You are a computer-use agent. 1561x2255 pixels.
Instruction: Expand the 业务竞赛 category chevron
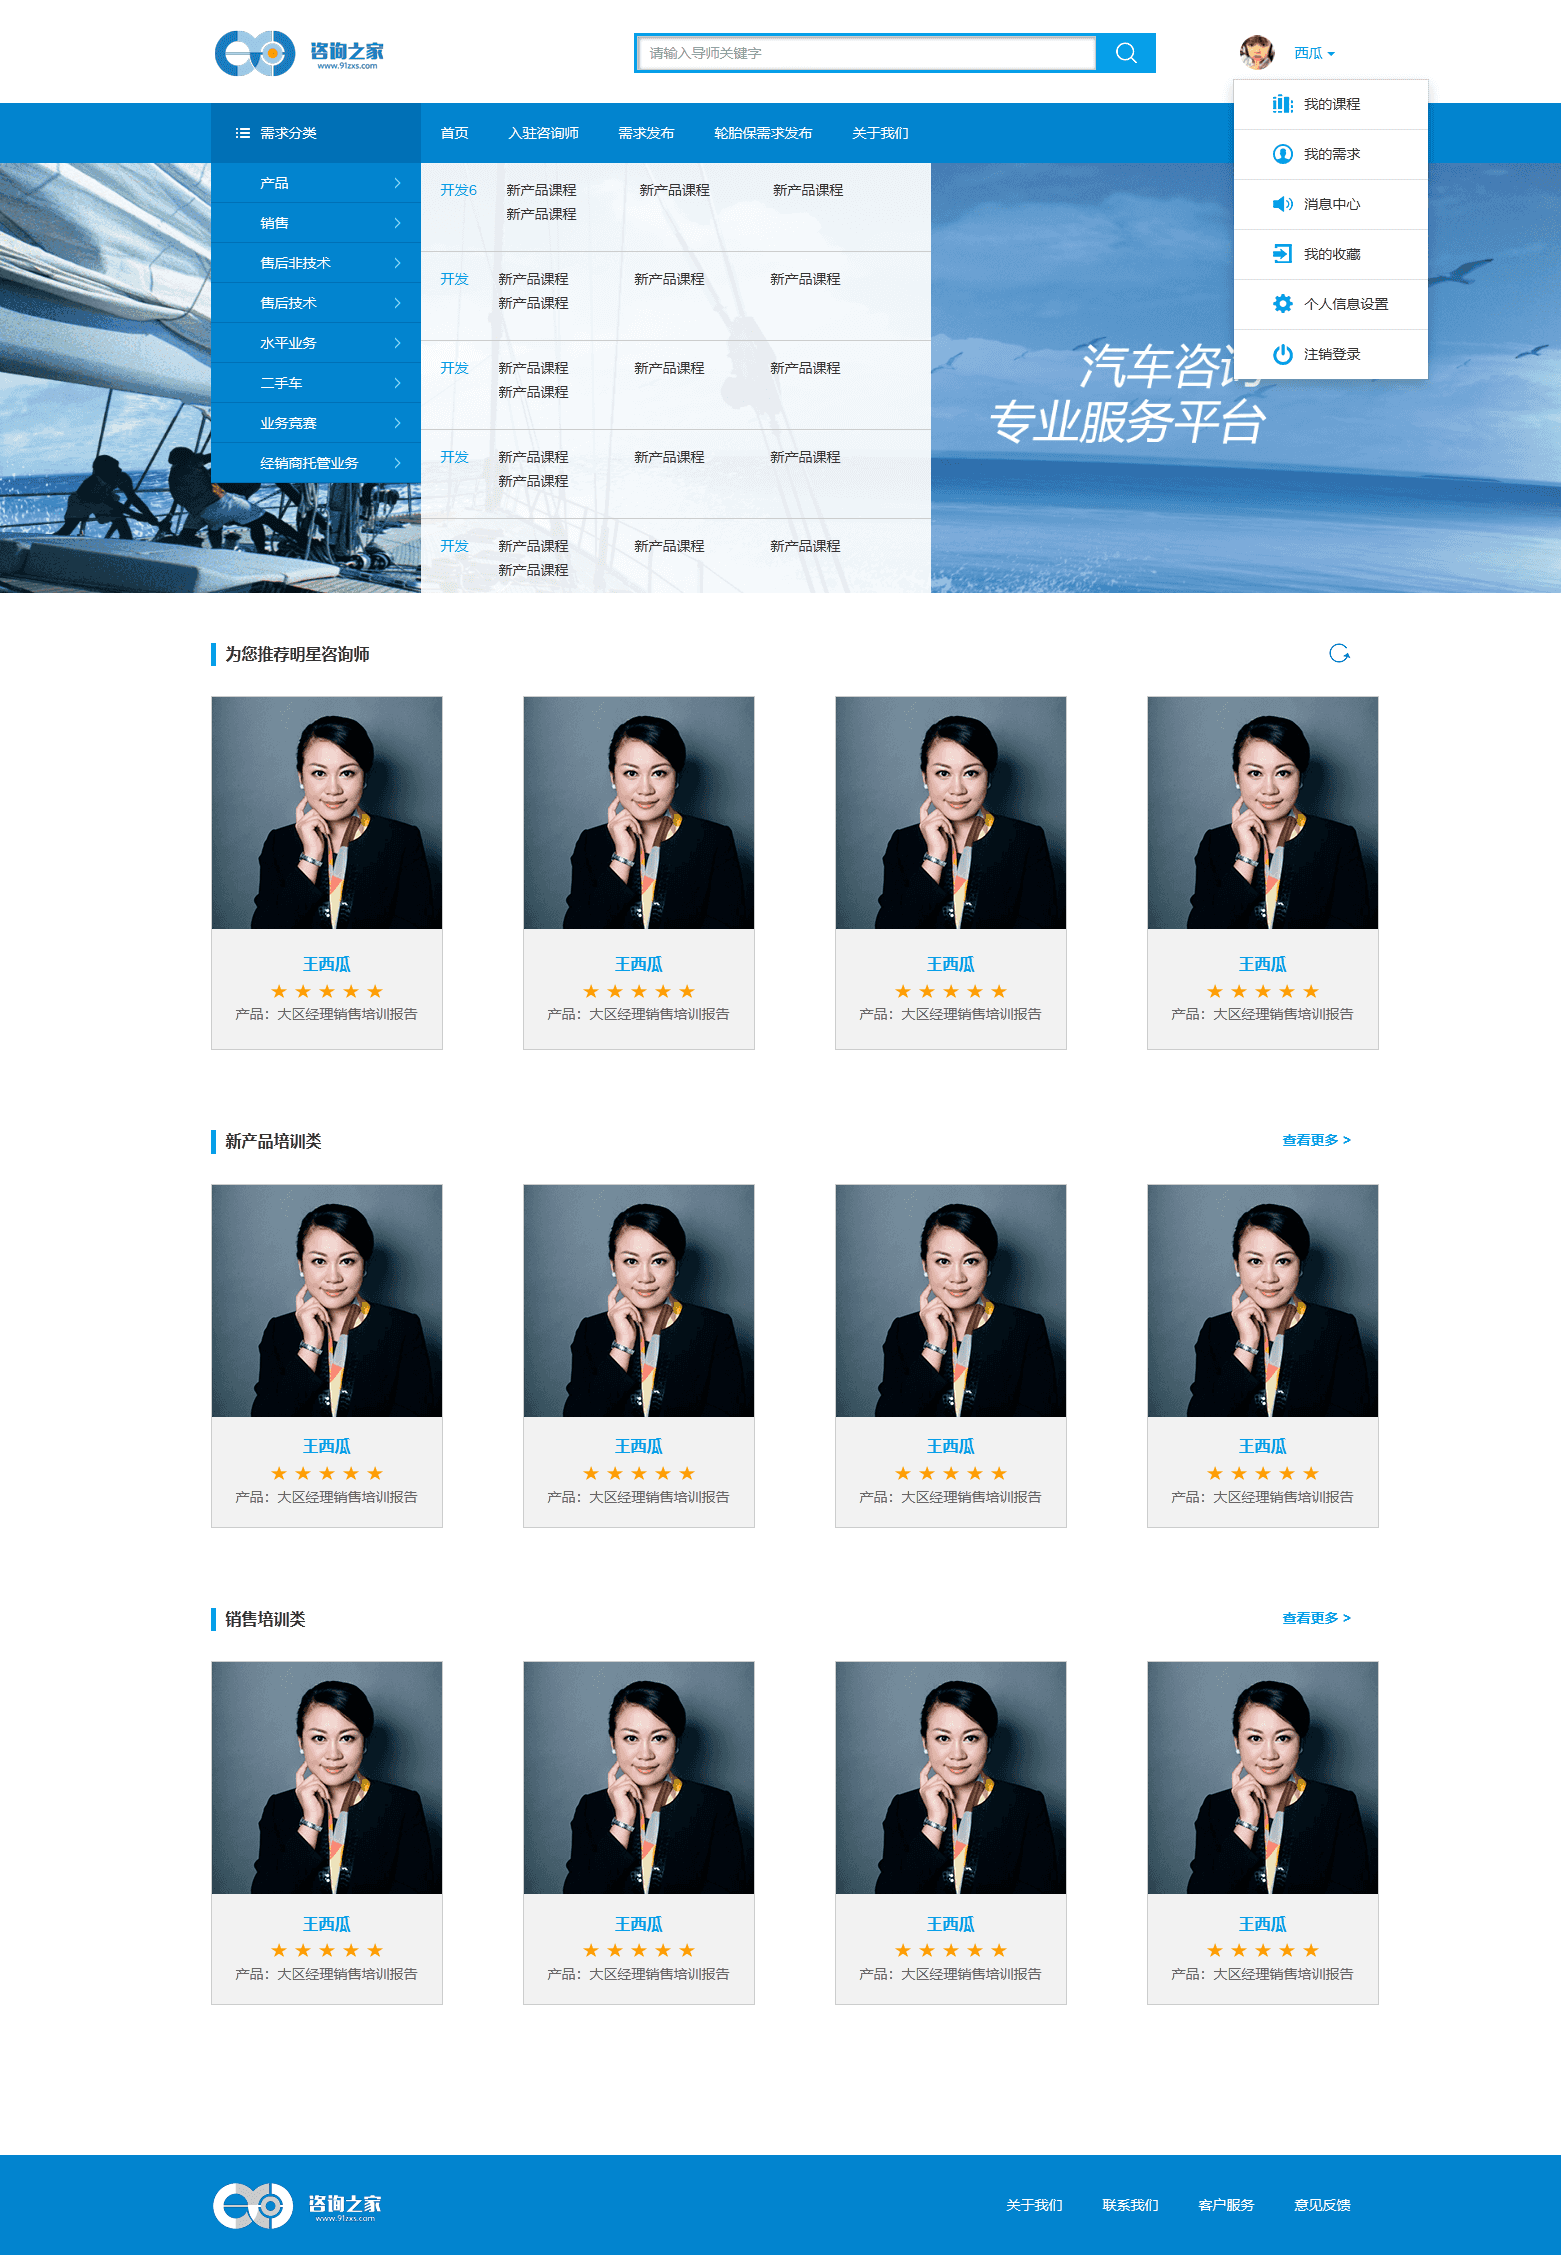[397, 423]
